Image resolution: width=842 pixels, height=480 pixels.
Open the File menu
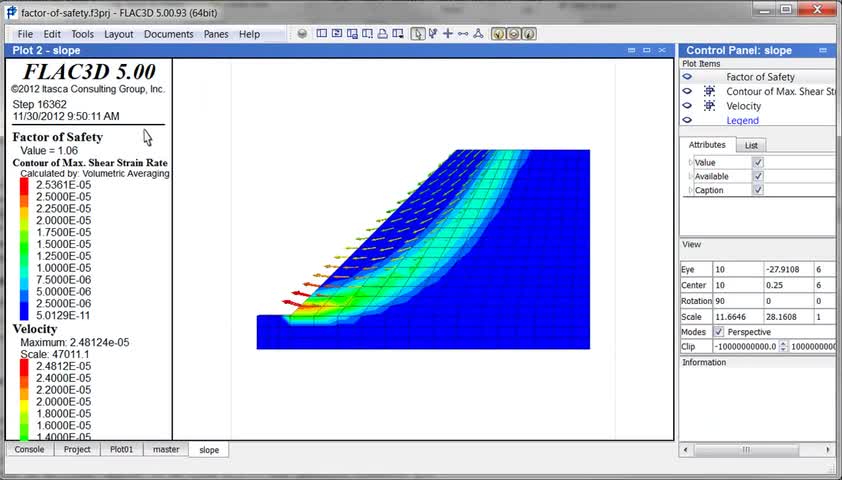25,34
